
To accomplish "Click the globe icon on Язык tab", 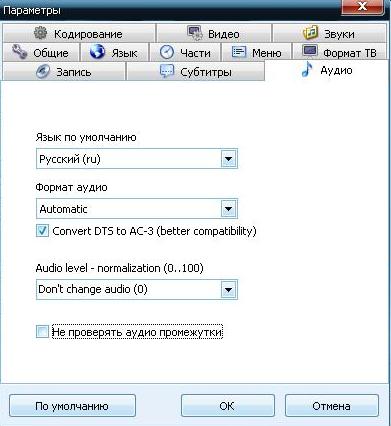I will pyautogui.click(x=97, y=52).
